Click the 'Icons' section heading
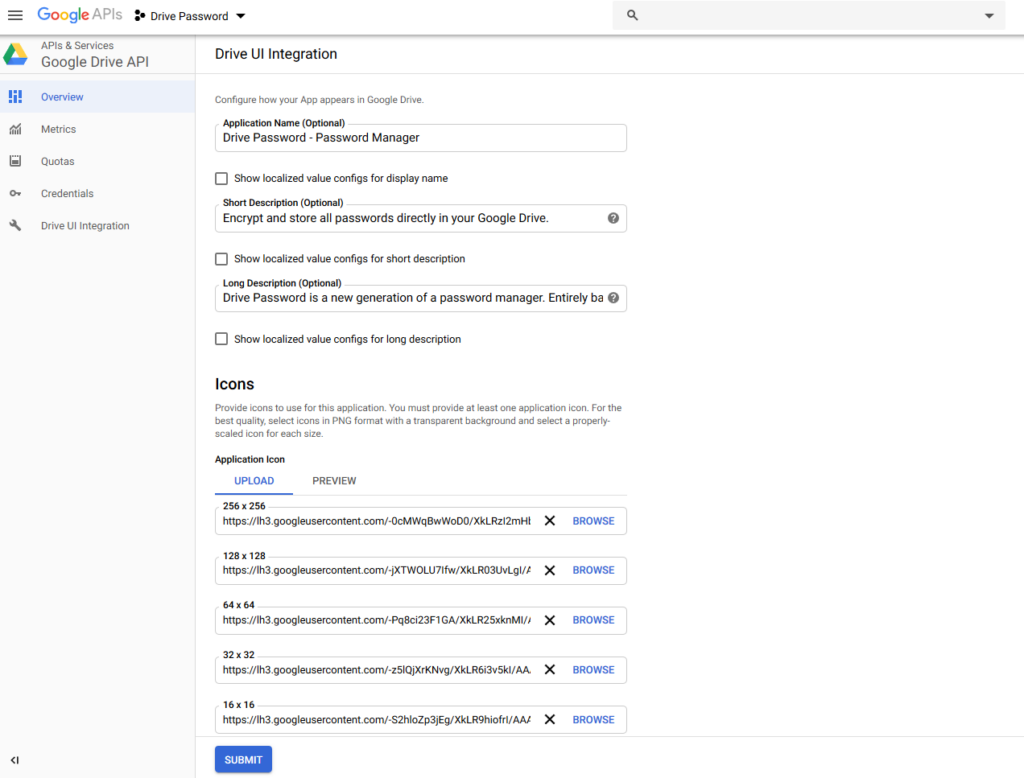Image resolution: width=1024 pixels, height=778 pixels. click(234, 384)
